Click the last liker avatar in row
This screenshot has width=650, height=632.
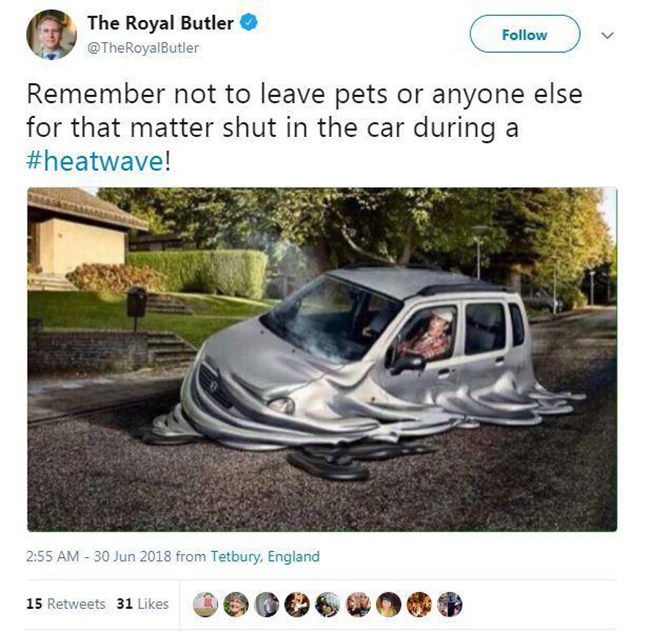[450, 604]
